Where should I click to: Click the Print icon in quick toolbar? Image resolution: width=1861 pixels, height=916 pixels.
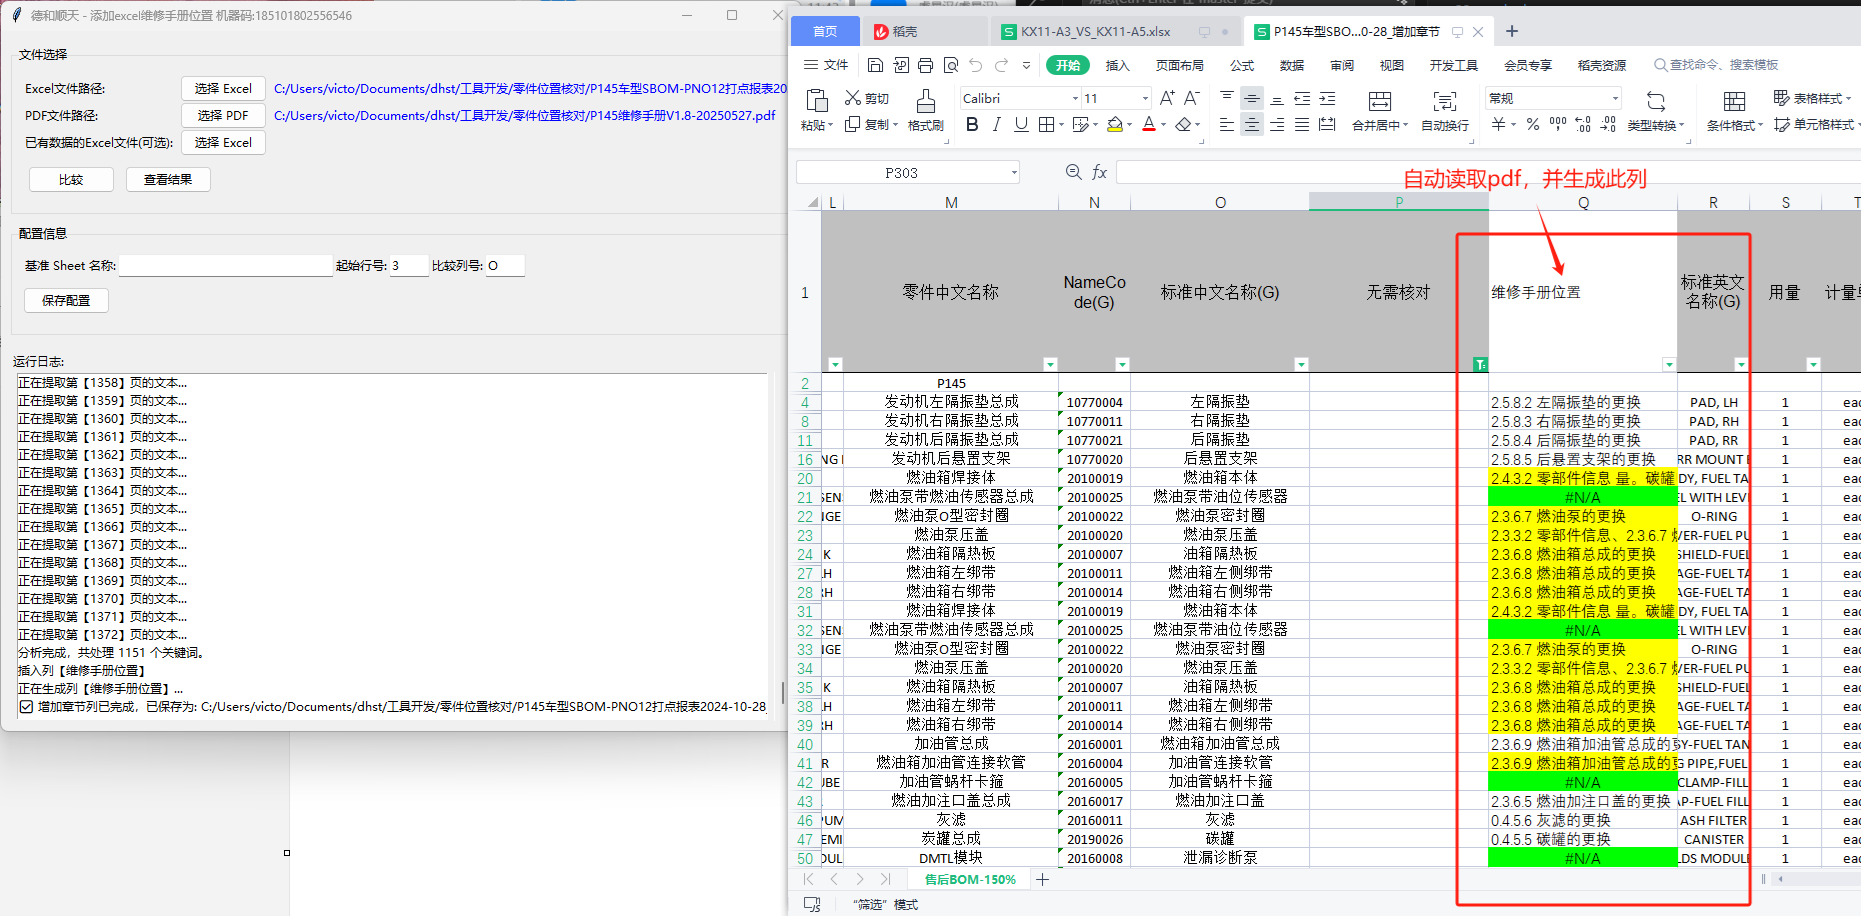point(925,65)
